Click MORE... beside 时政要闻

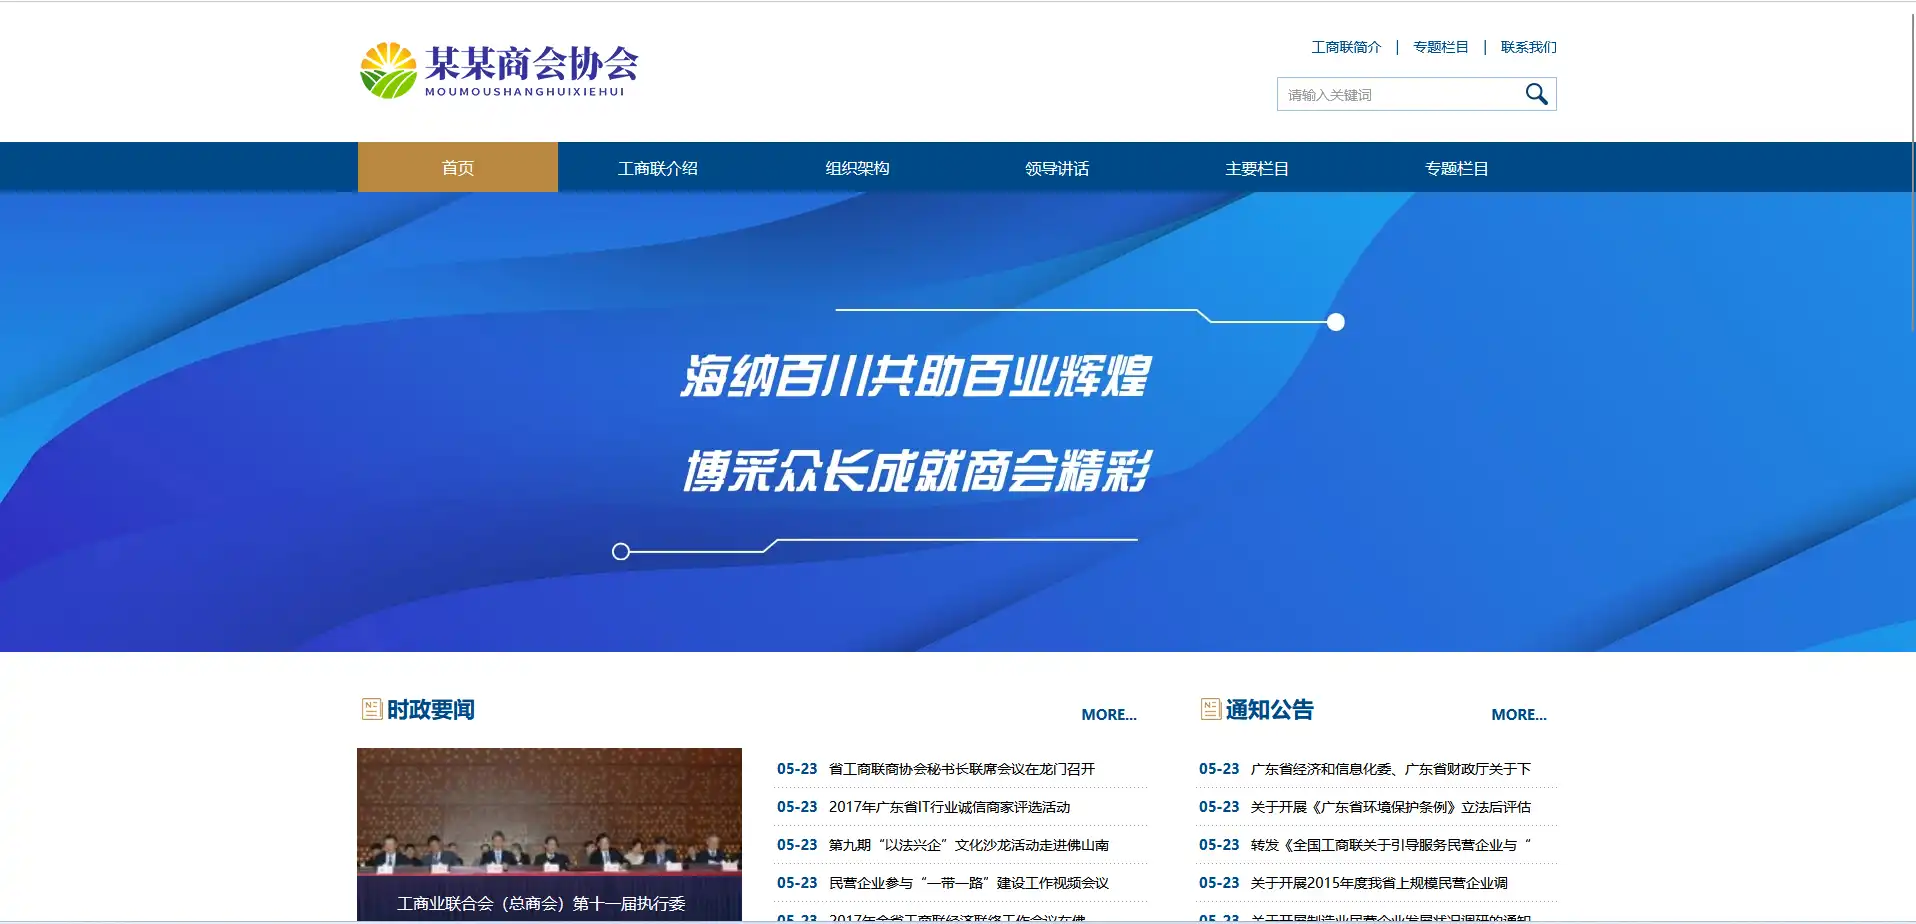coord(1108,714)
